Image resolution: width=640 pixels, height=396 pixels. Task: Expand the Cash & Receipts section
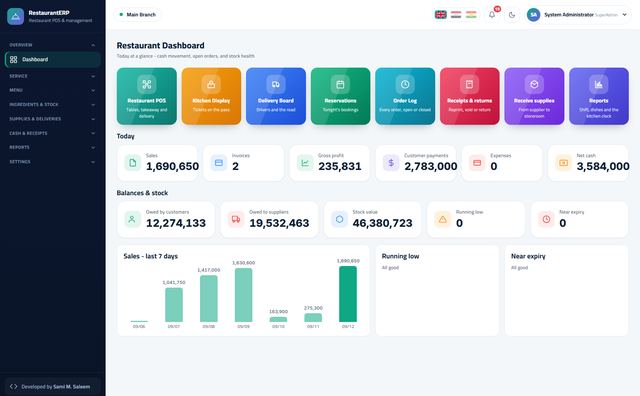[x=52, y=133]
